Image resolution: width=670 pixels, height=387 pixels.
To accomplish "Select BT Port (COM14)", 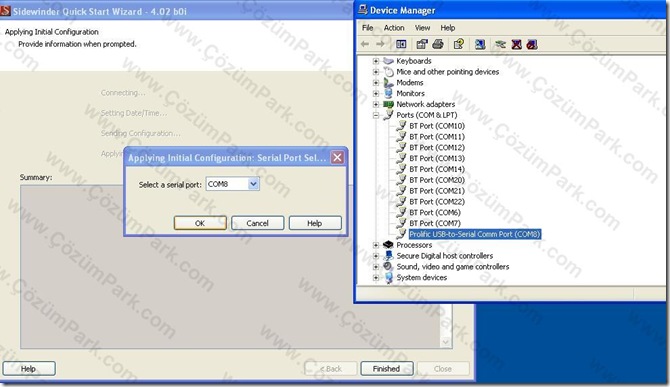I will tap(437, 169).
